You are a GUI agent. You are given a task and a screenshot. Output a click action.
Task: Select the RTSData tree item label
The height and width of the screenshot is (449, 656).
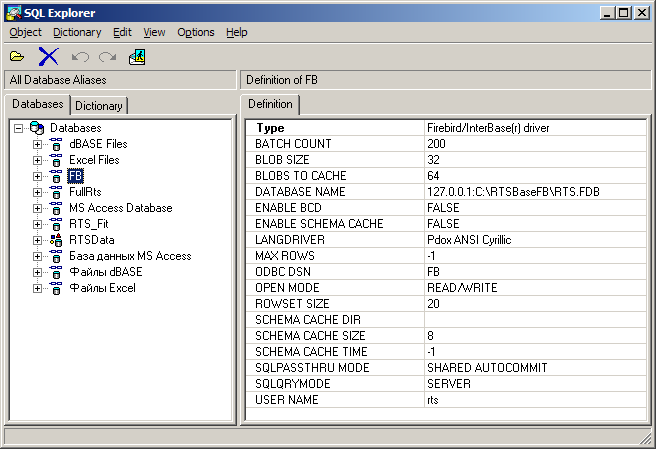click(92, 240)
